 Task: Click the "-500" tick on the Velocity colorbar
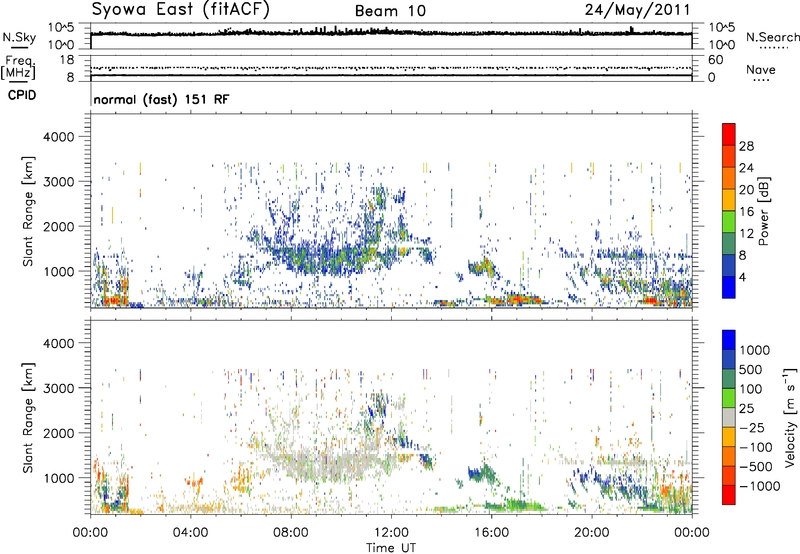[756, 466]
